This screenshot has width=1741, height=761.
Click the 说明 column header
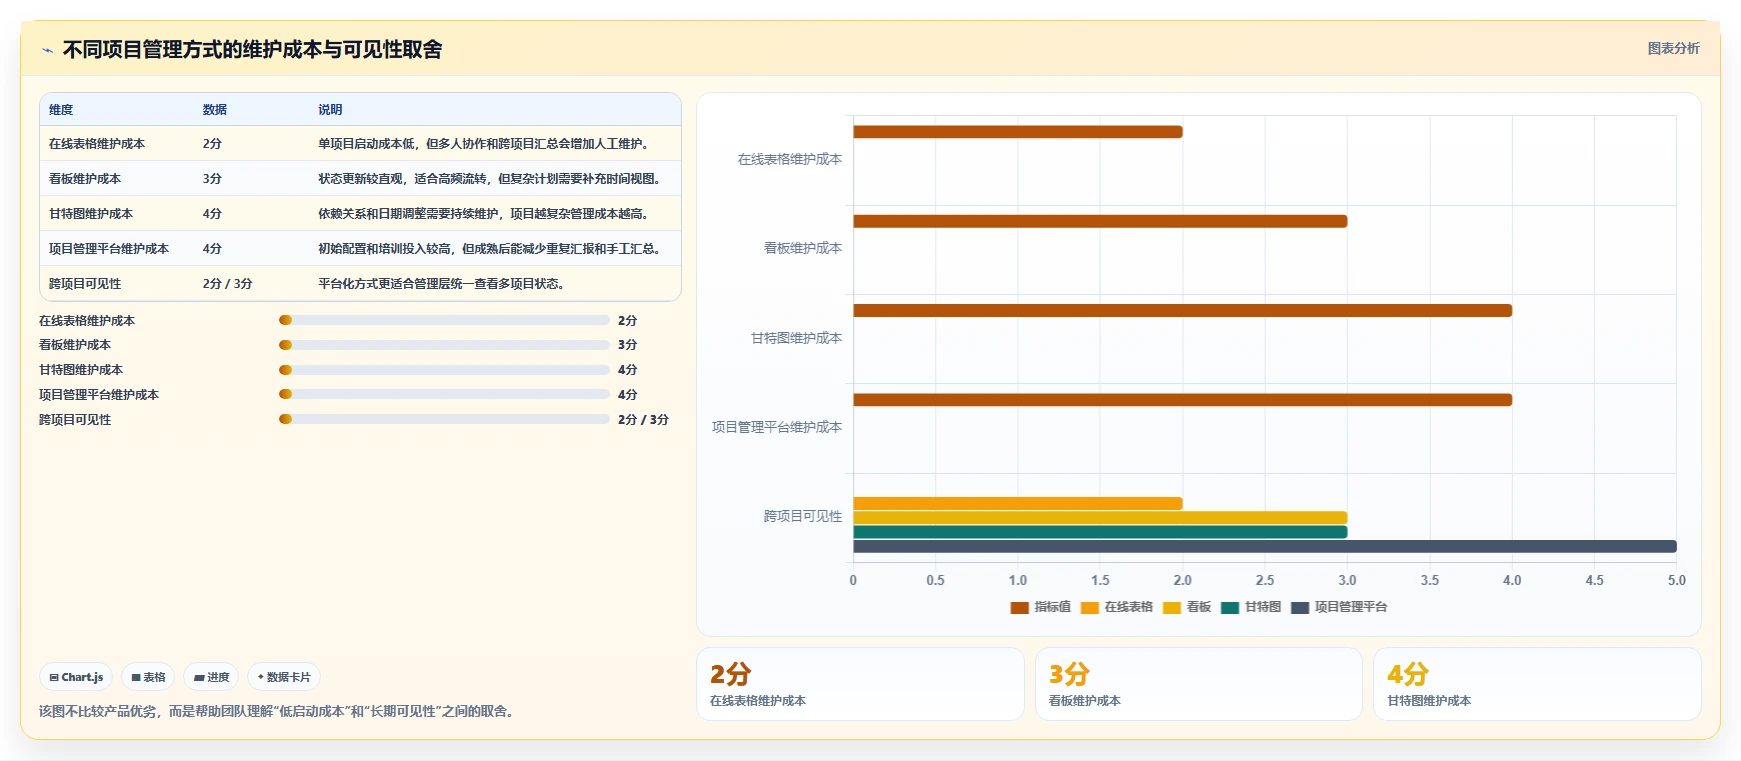click(330, 110)
